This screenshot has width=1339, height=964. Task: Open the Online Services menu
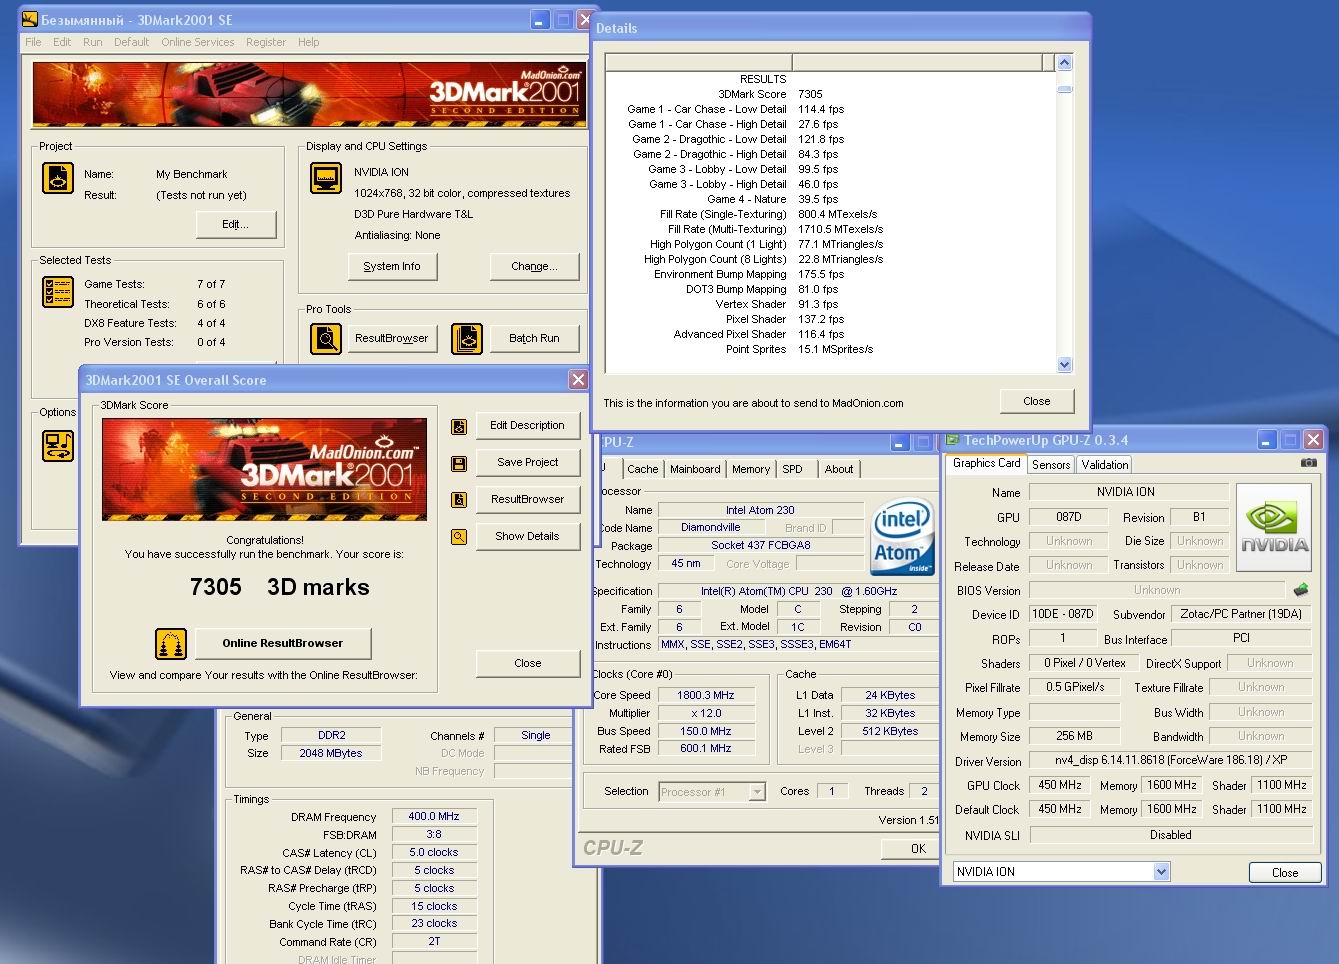[197, 42]
